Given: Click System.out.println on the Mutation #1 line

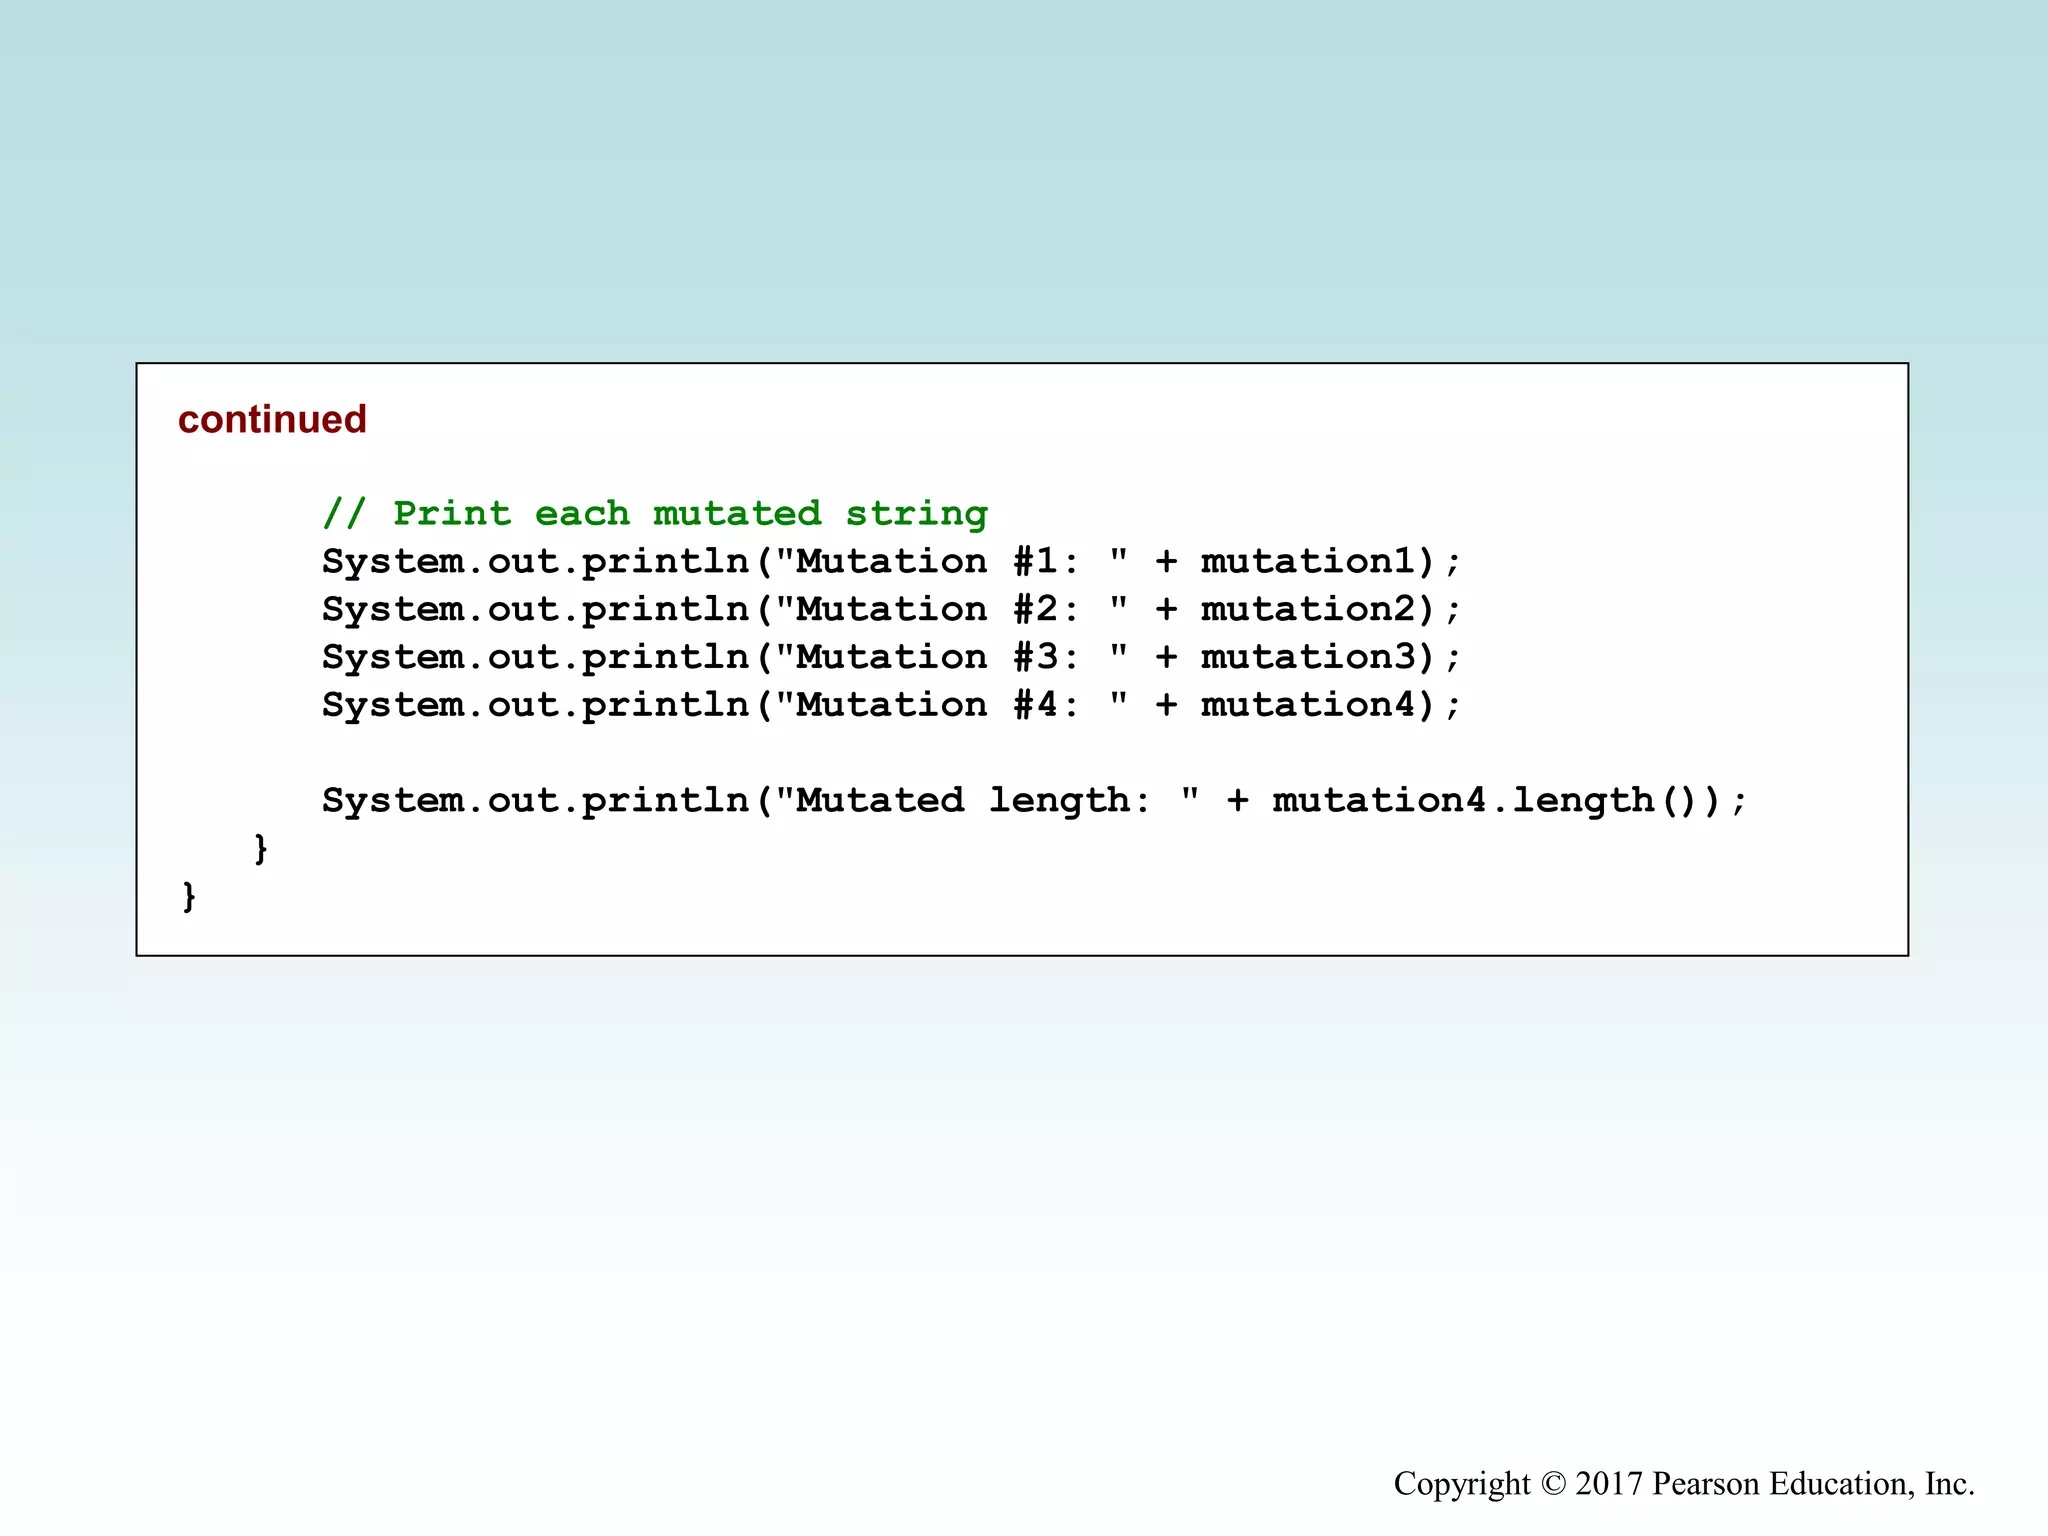Looking at the screenshot, I should (536, 562).
